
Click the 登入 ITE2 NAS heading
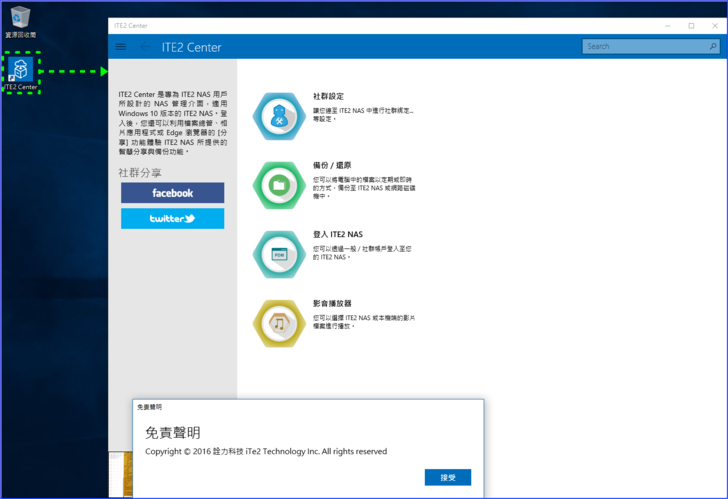pos(338,234)
